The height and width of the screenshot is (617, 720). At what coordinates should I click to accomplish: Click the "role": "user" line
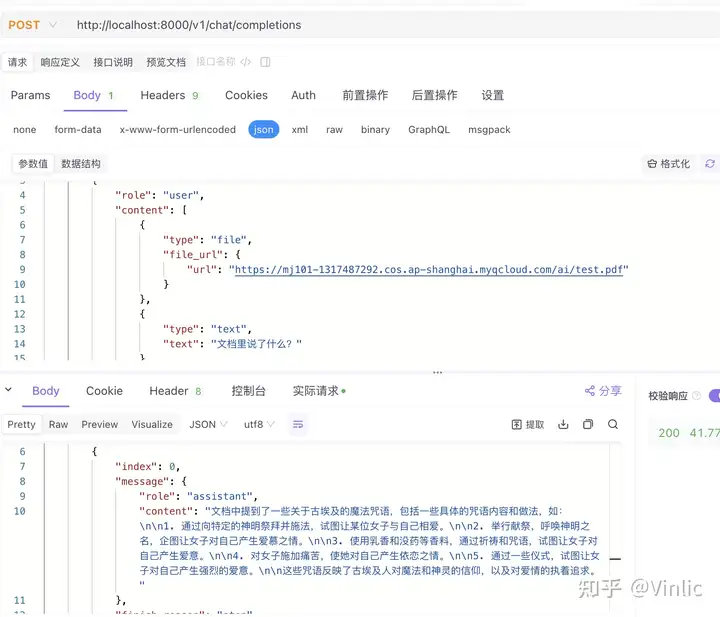pos(159,195)
